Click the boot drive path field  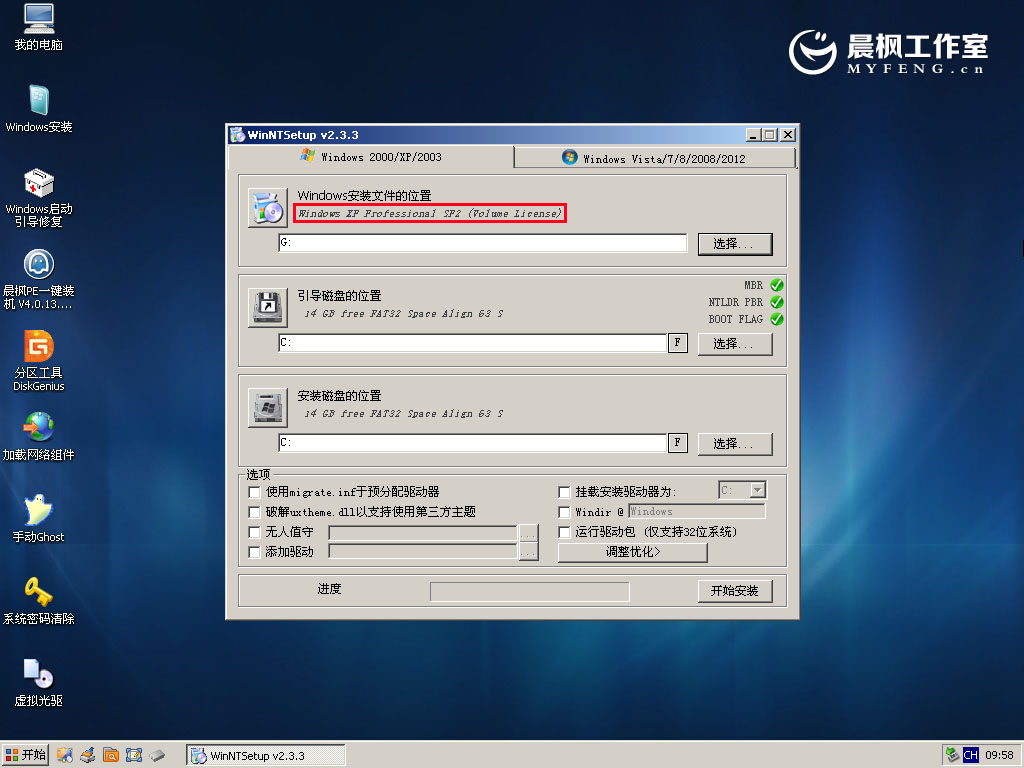coord(473,342)
